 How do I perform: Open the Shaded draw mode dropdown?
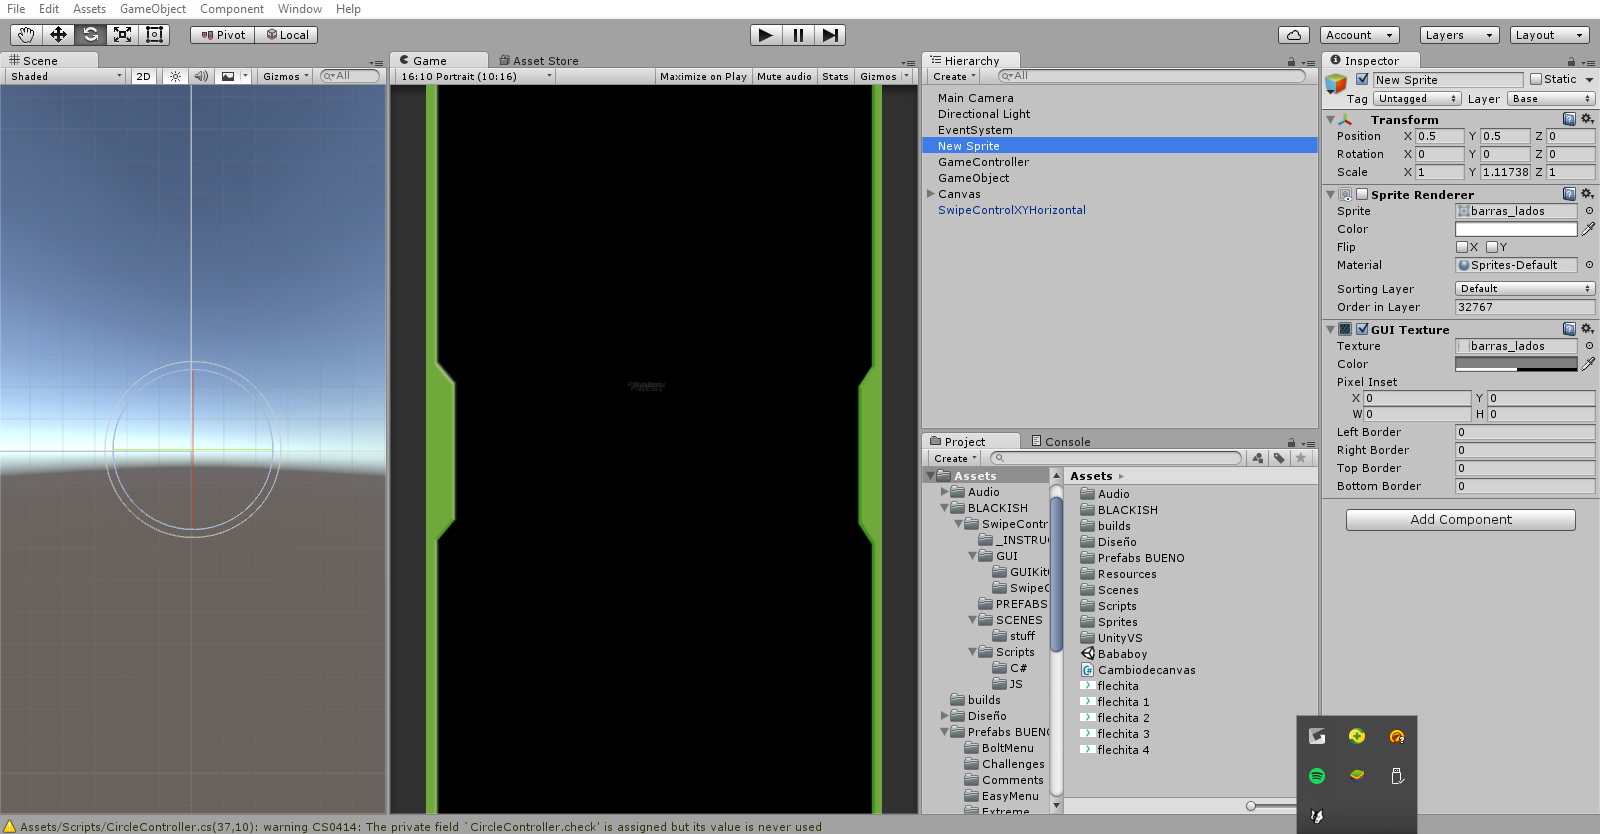[66, 76]
